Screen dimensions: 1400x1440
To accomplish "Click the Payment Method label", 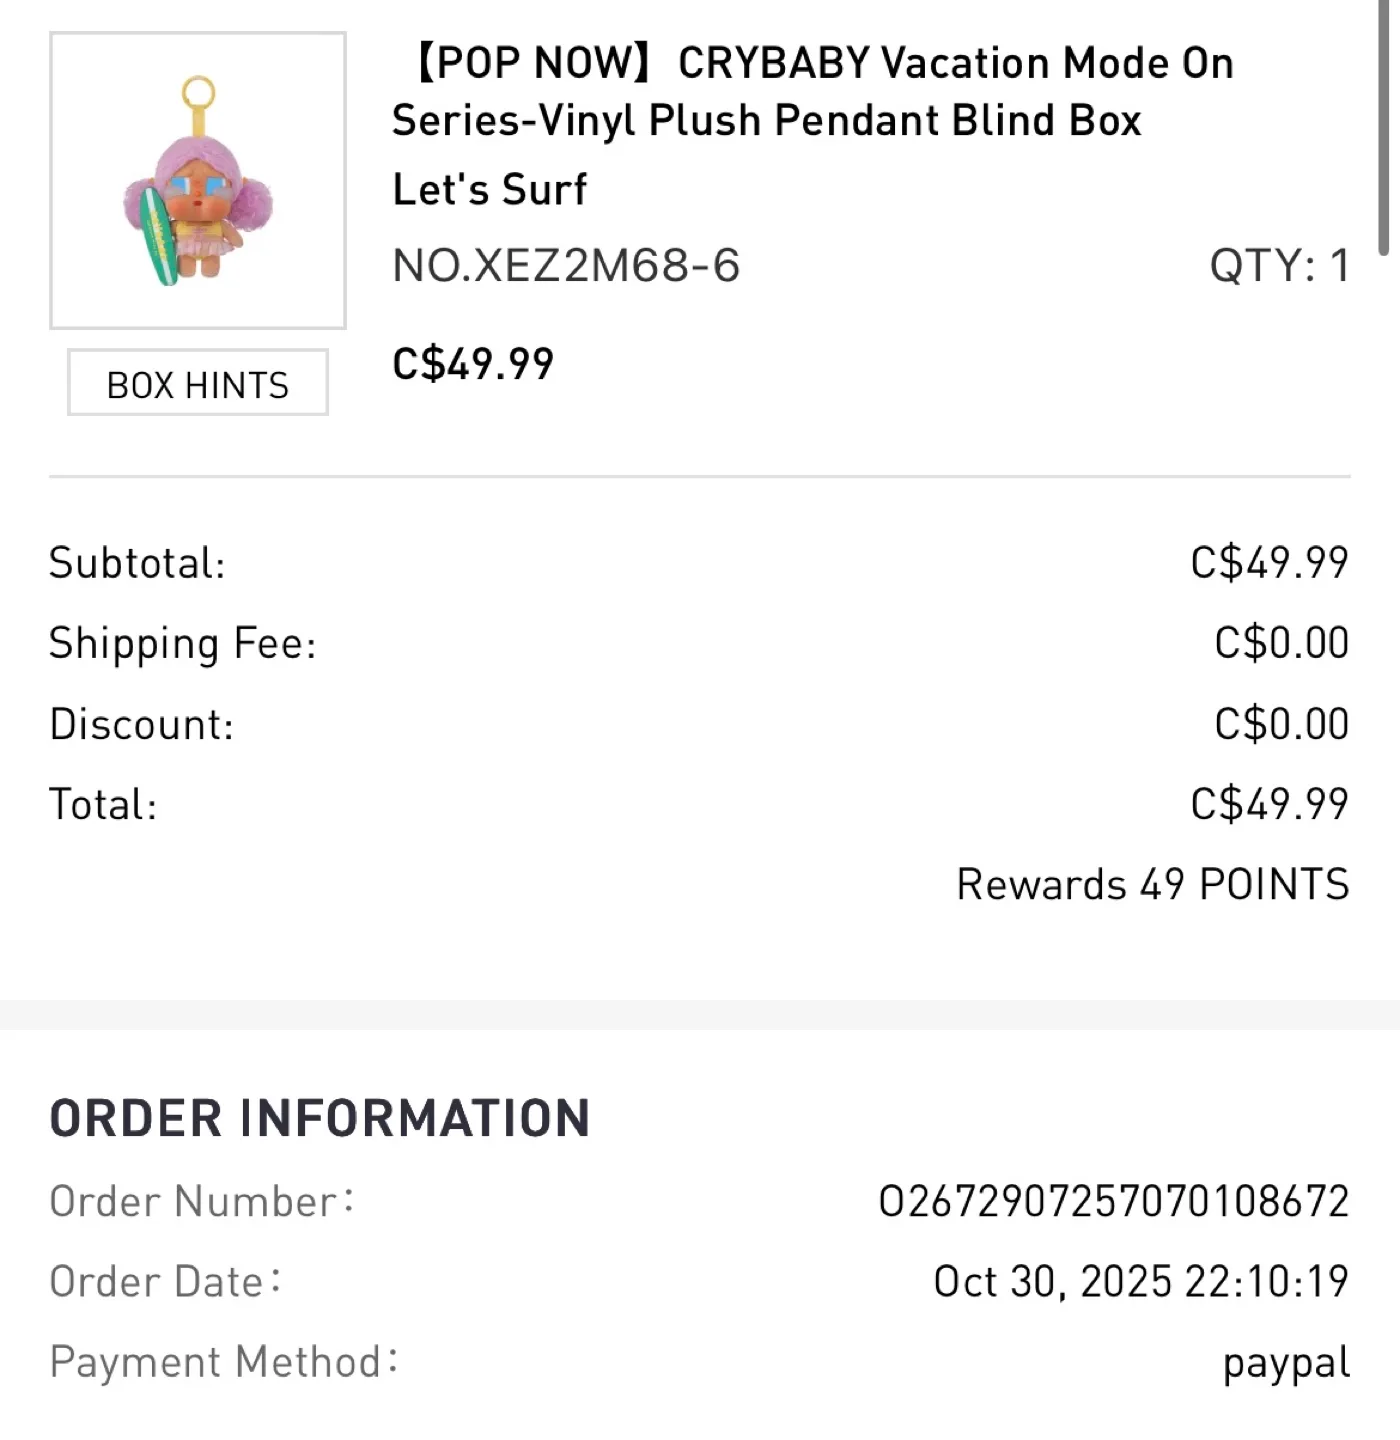I will pos(222,1360).
